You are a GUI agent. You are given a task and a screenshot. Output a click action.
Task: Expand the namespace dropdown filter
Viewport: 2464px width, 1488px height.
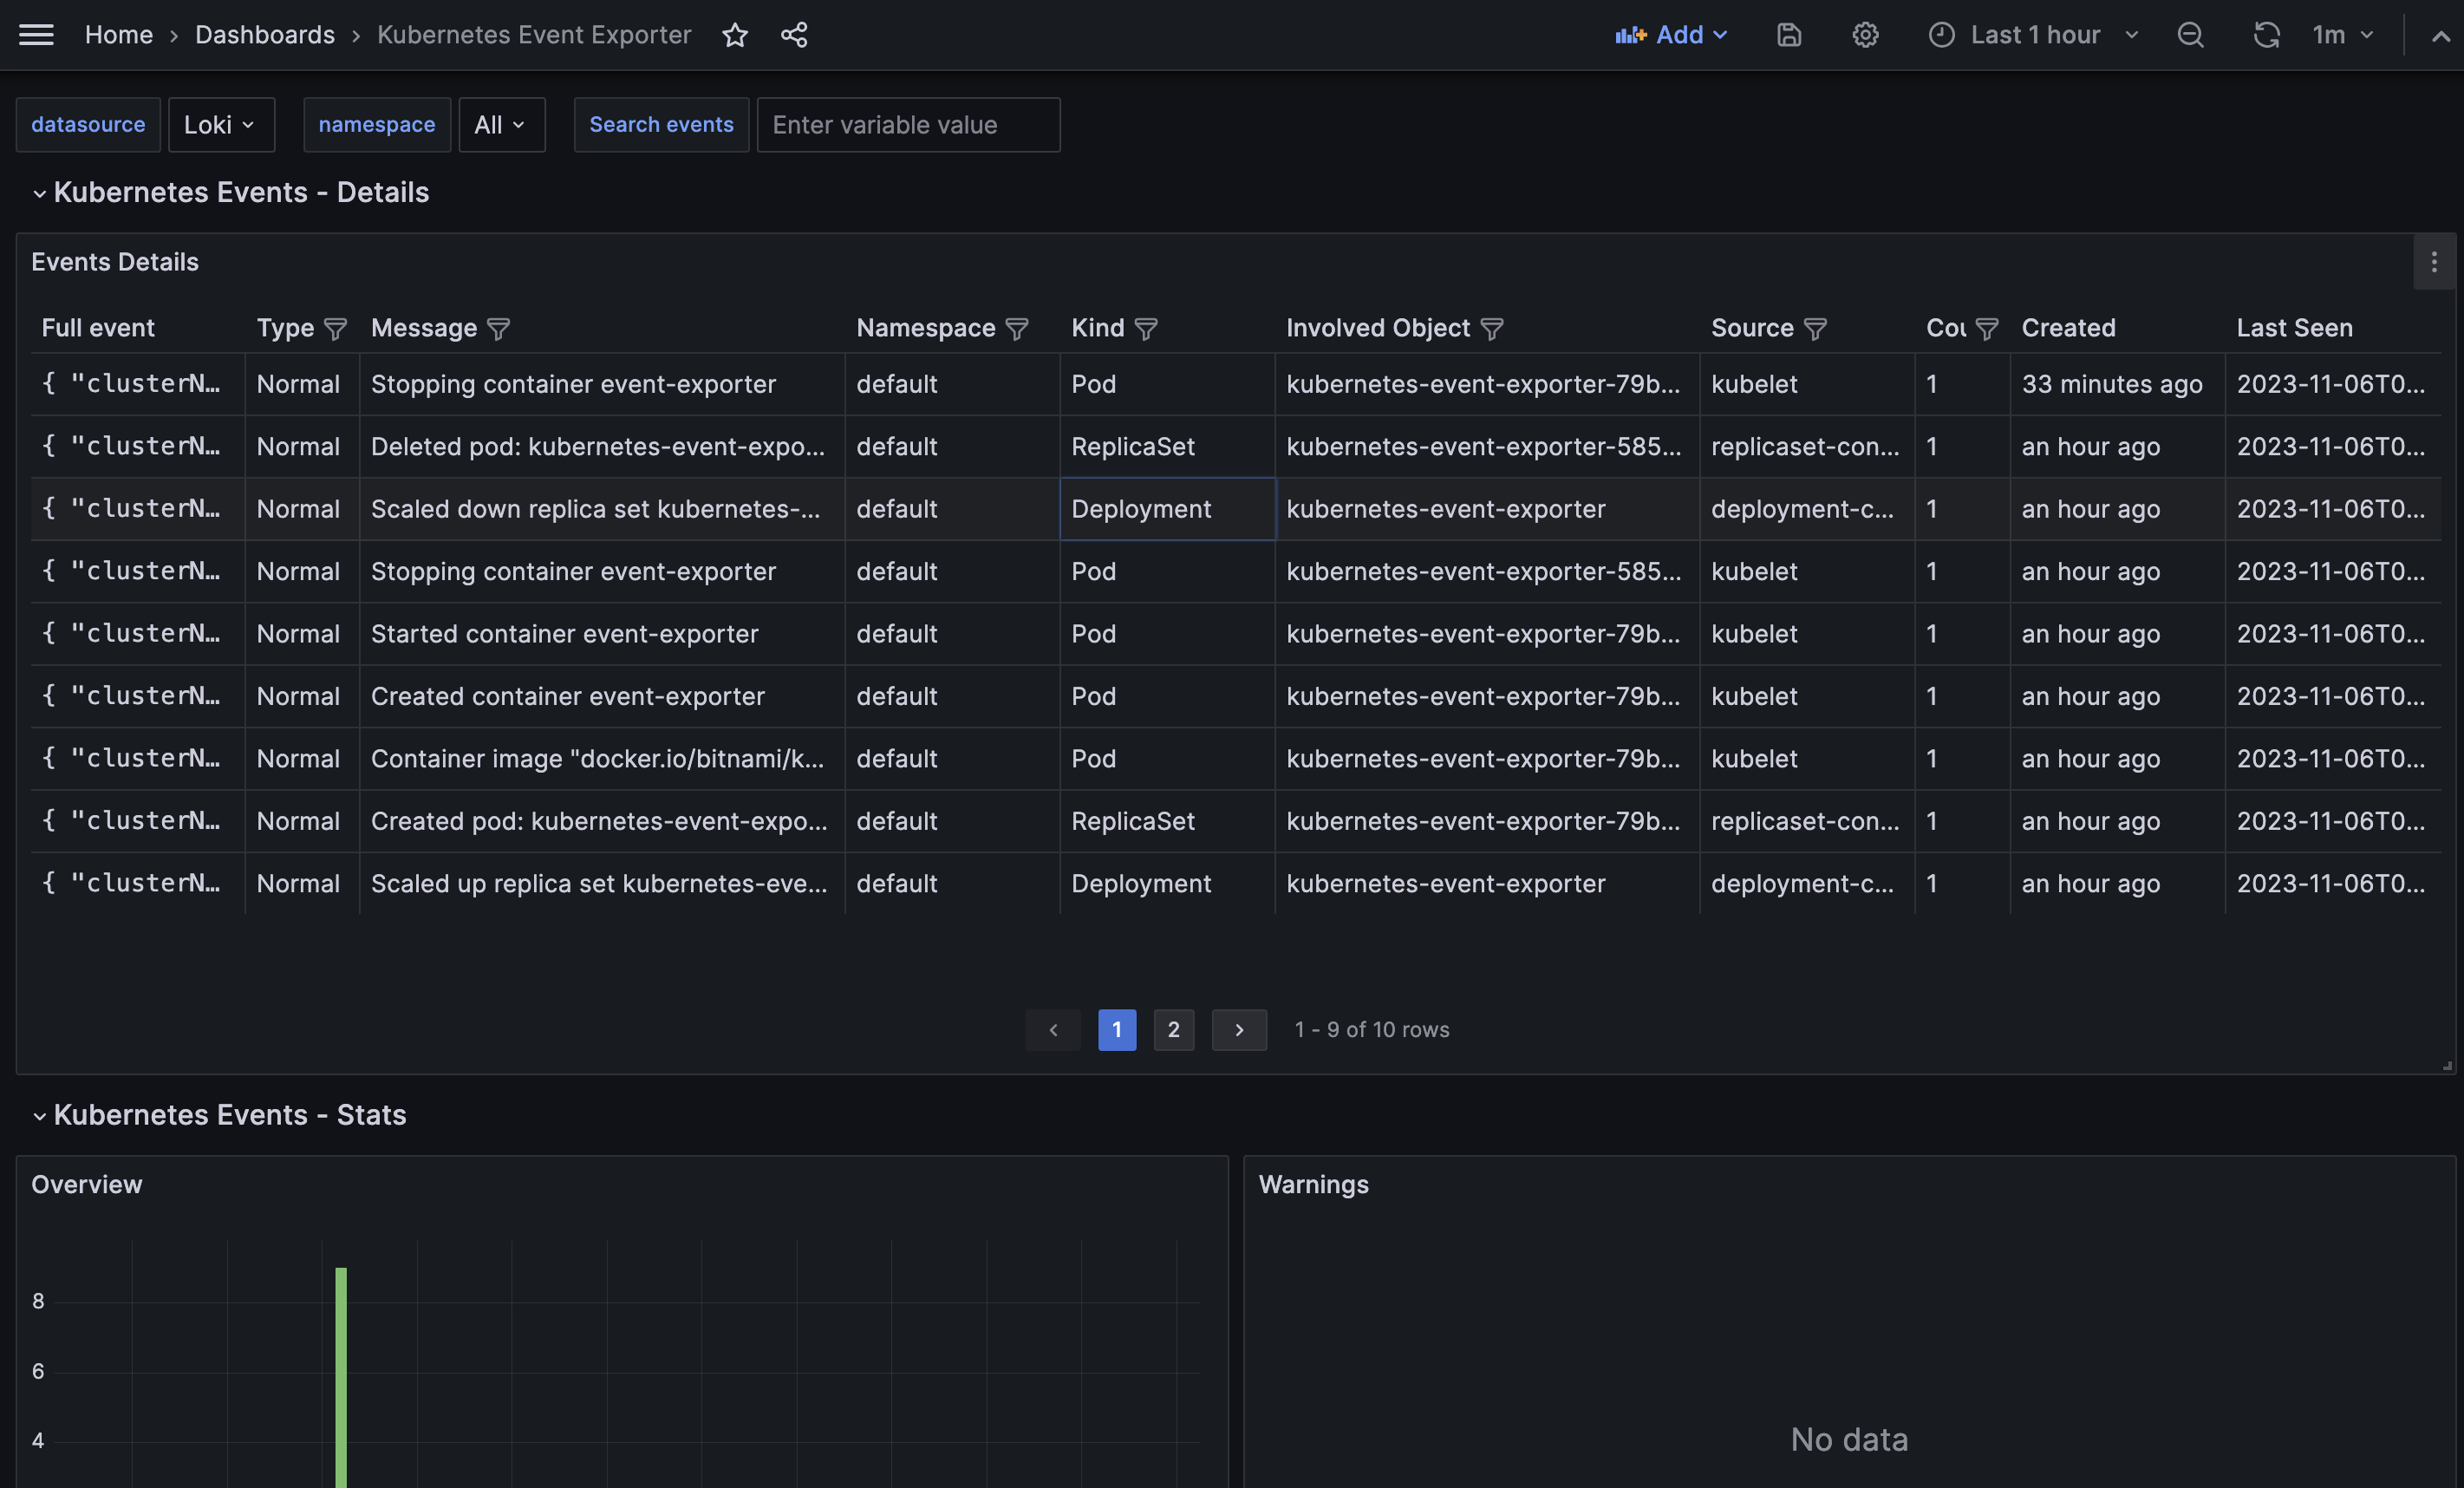coord(500,123)
